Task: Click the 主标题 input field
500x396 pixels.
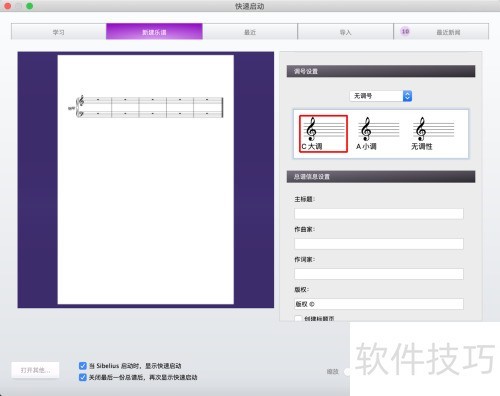Action: click(379, 214)
